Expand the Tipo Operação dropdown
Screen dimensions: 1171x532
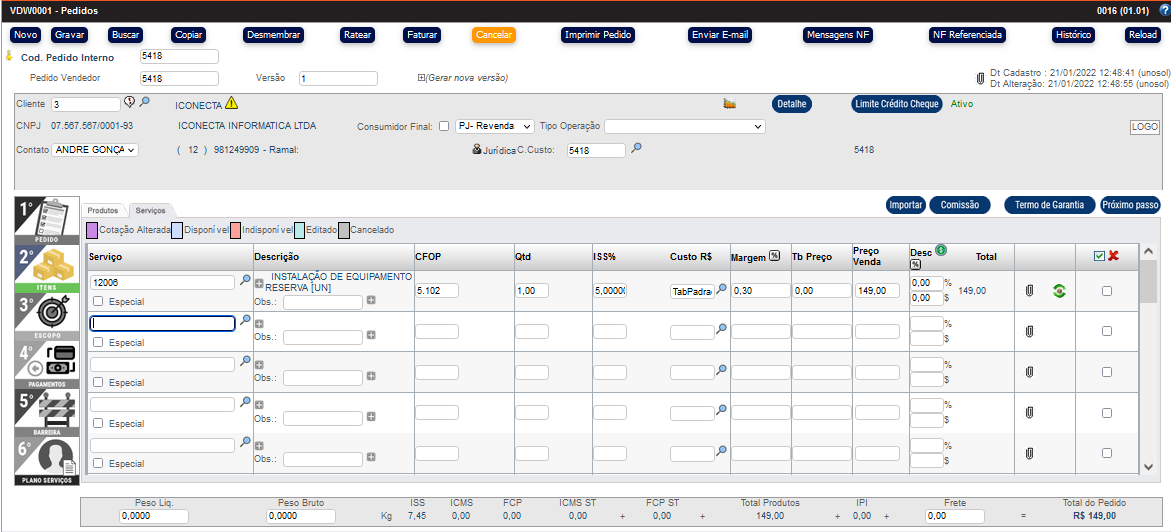[684, 127]
